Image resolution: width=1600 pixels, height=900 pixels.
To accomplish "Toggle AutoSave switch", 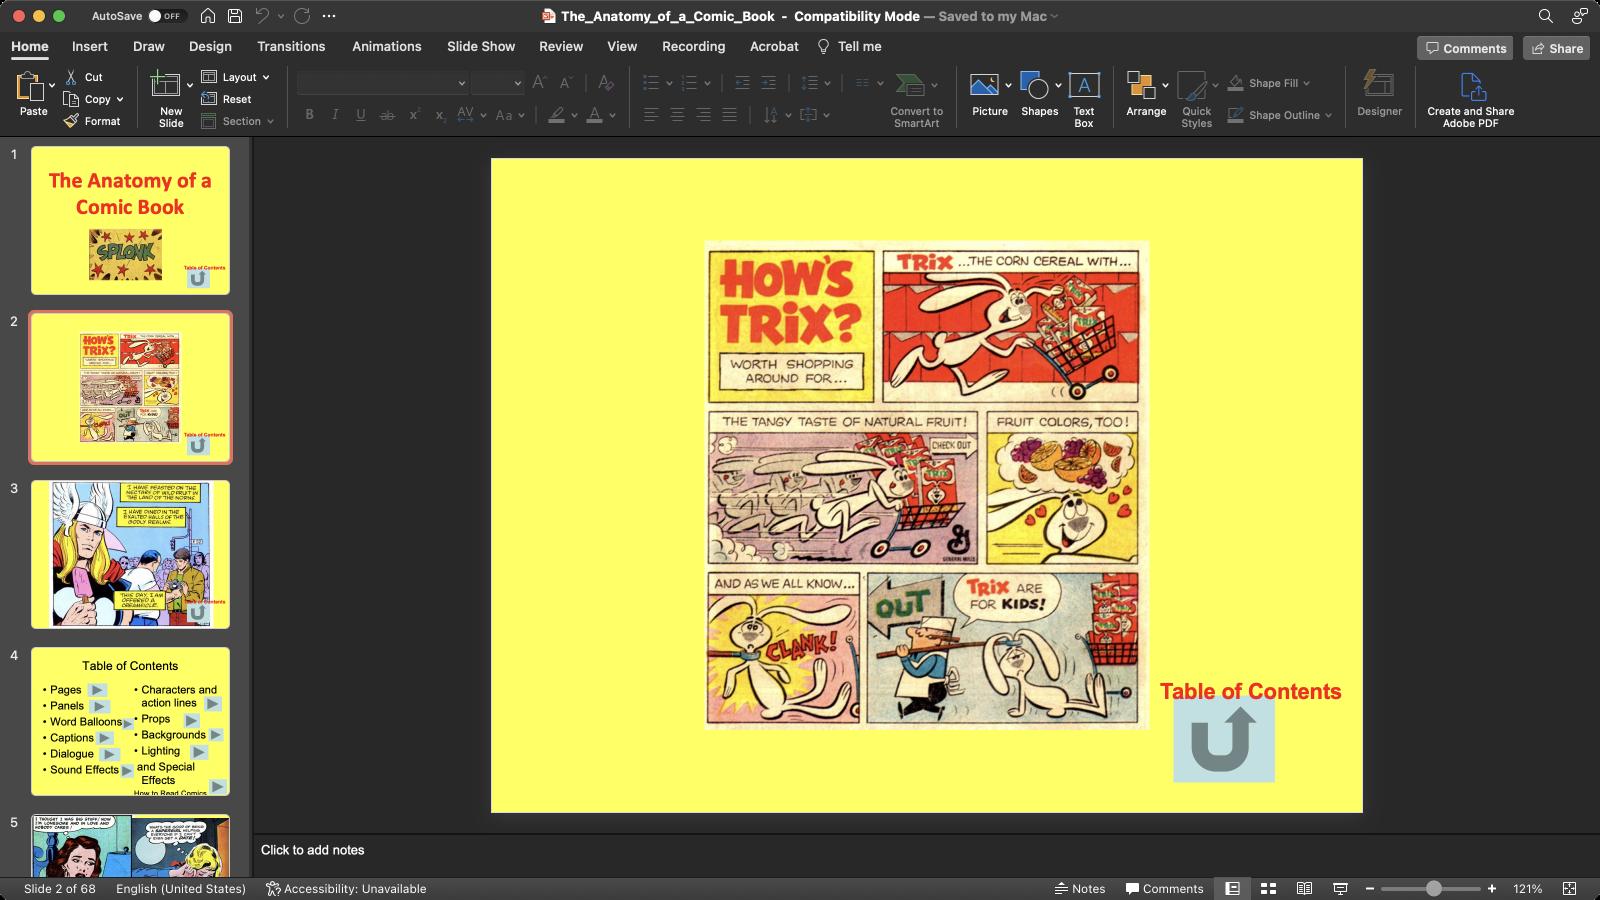I will pos(165,16).
